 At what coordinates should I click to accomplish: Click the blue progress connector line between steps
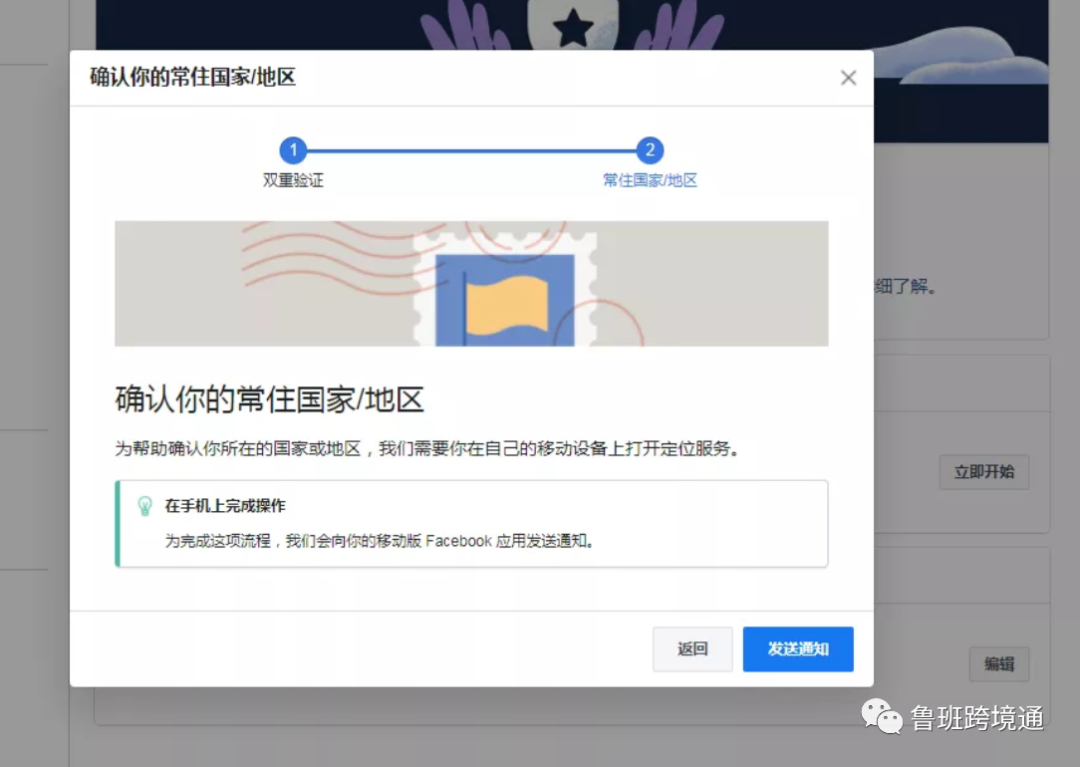[x=470, y=150]
